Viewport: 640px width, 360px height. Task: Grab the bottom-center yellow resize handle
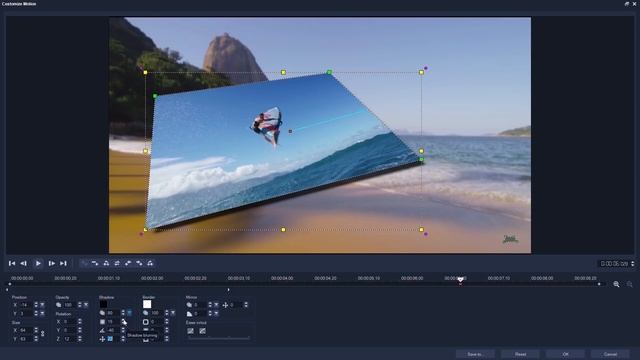click(283, 230)
